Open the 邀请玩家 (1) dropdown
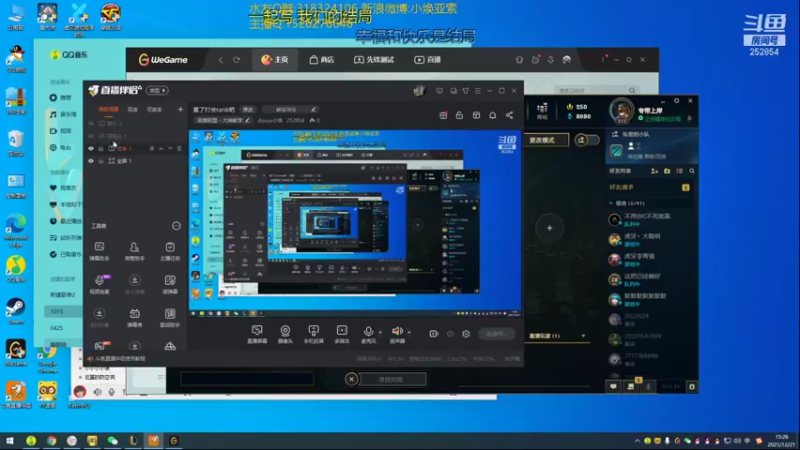 click(x=556, y=336)
